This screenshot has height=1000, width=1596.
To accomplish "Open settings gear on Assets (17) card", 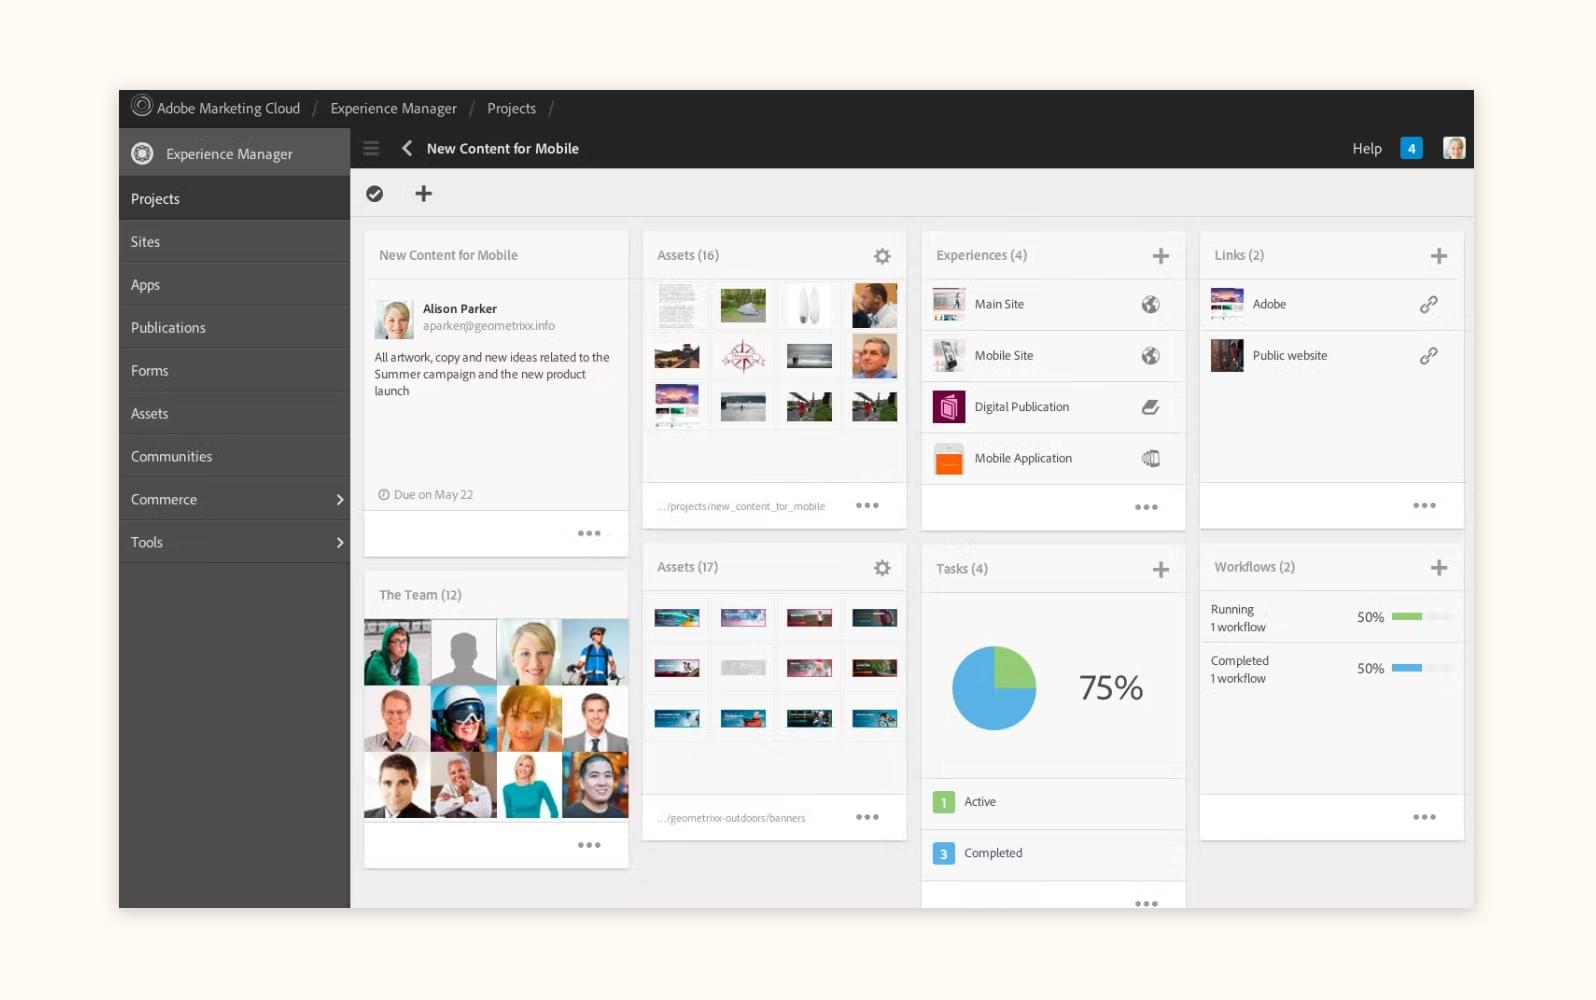I will [x=882, y=568].
